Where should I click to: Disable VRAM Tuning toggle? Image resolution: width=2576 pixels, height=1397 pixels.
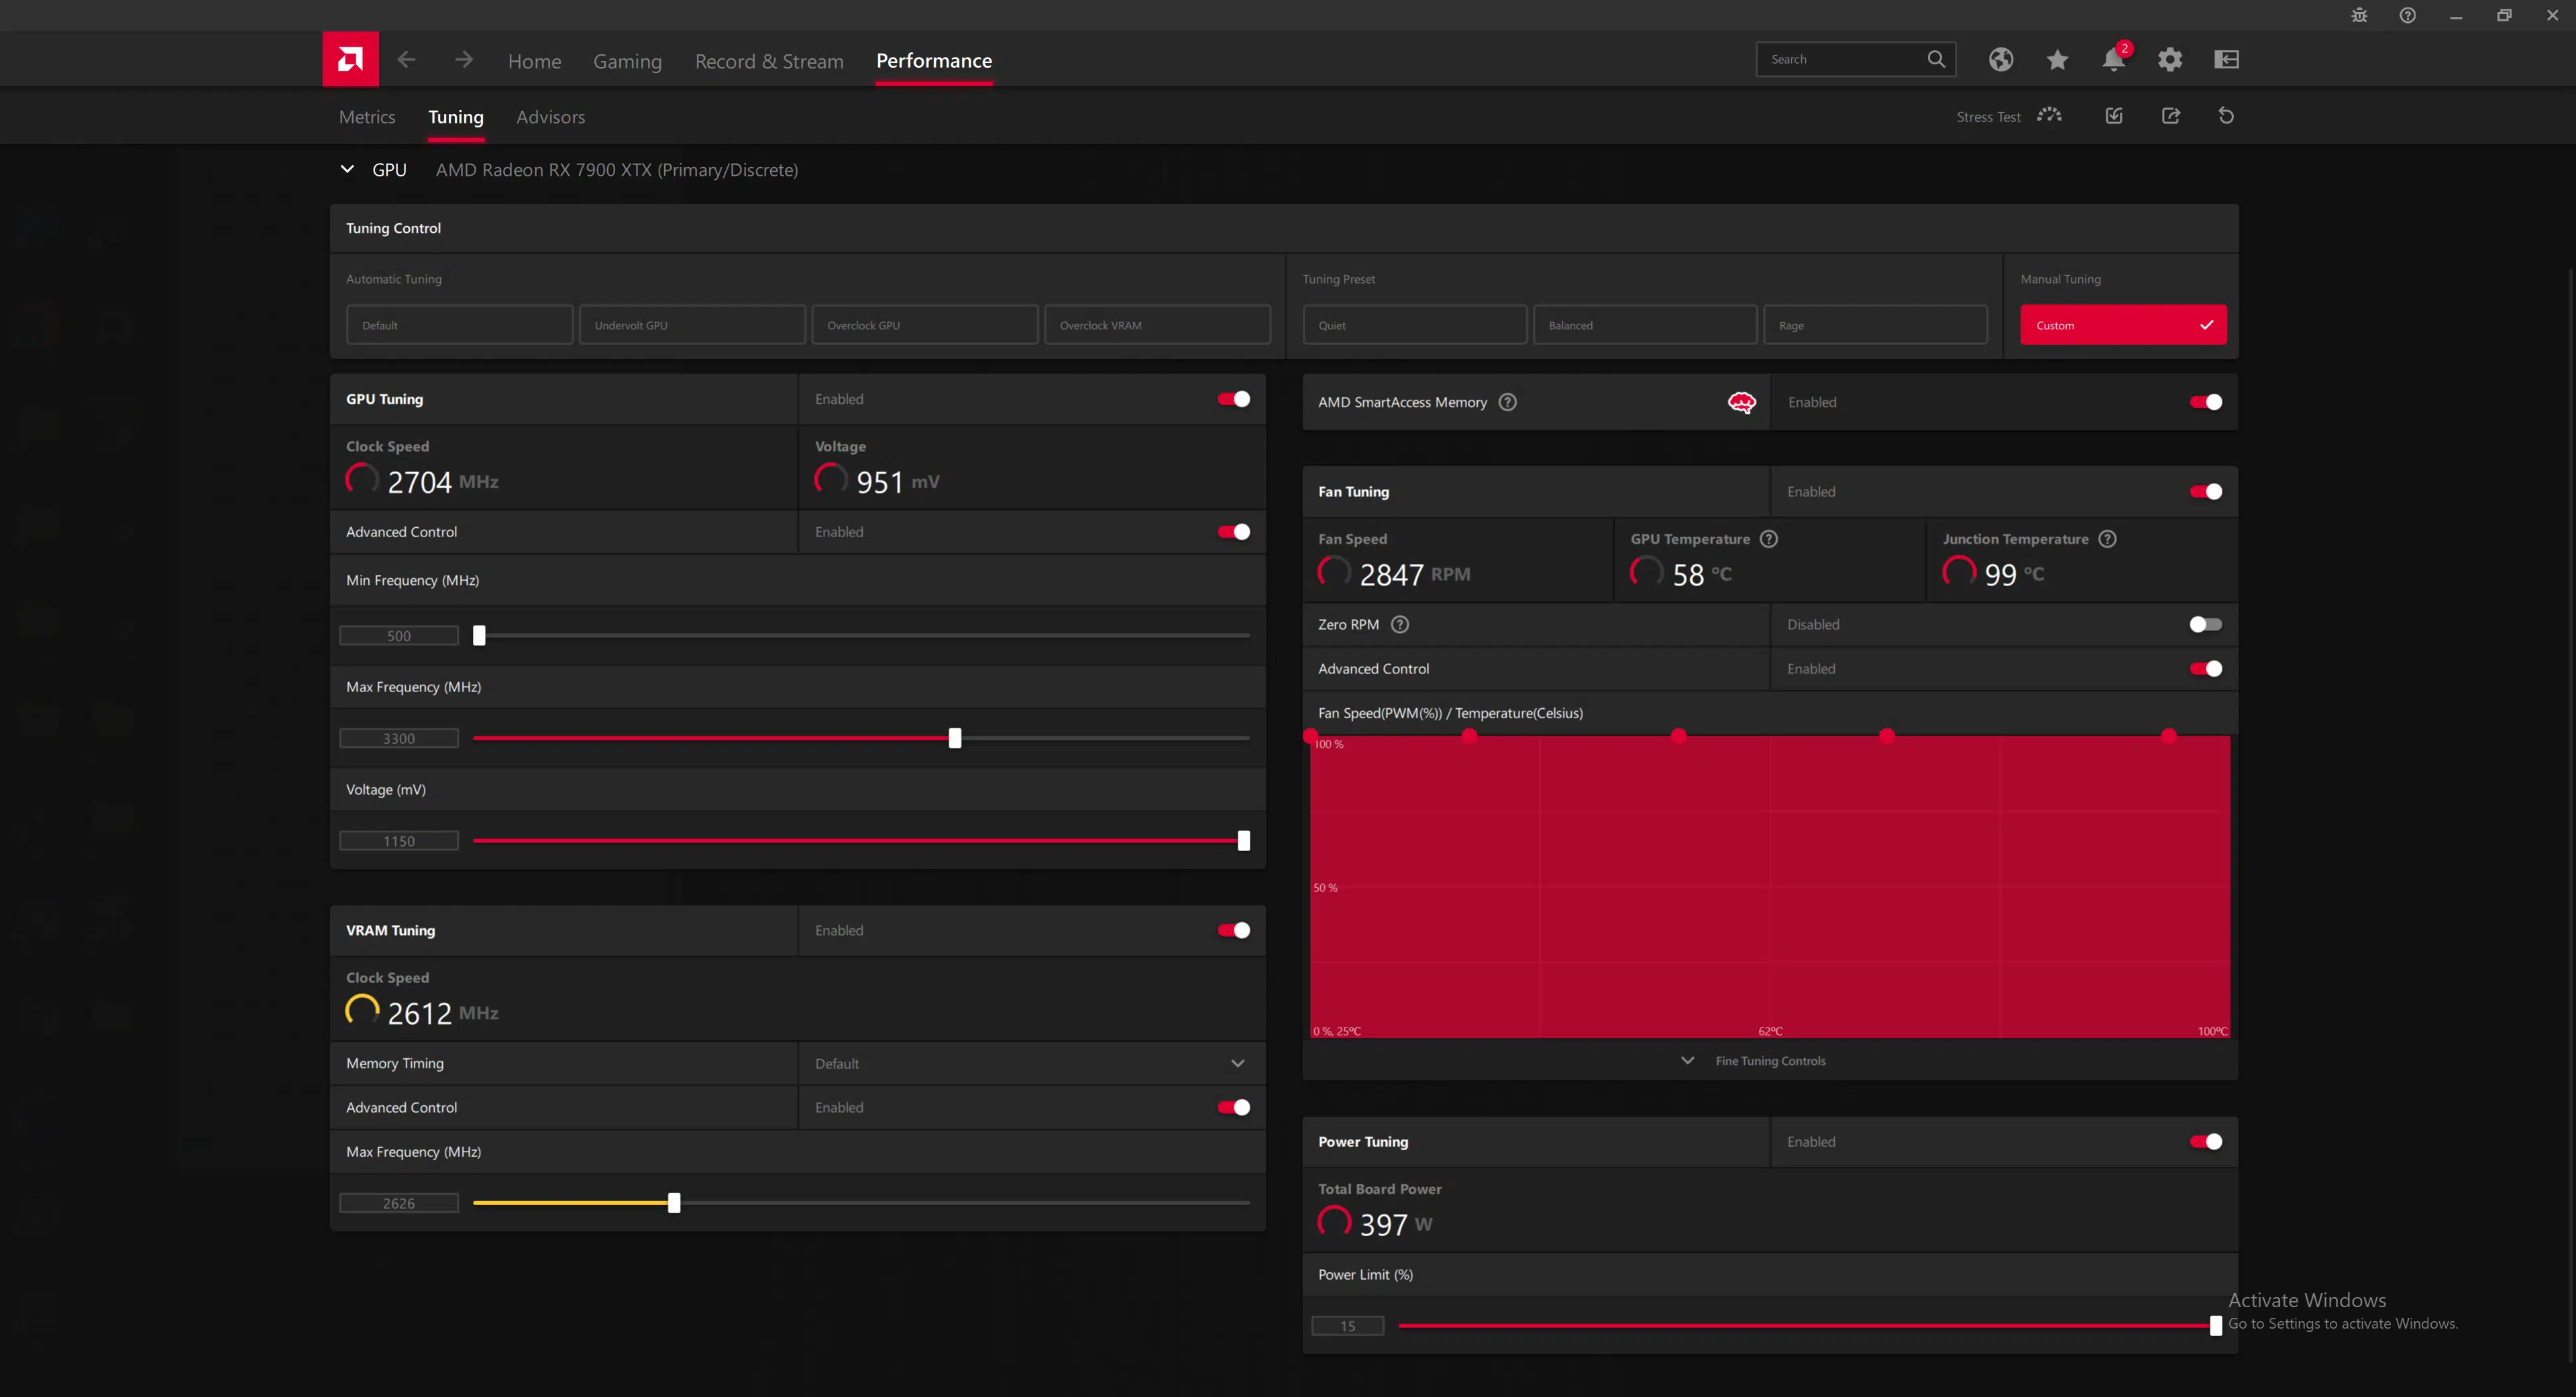pyautogui.click(x=1233, y=930)
